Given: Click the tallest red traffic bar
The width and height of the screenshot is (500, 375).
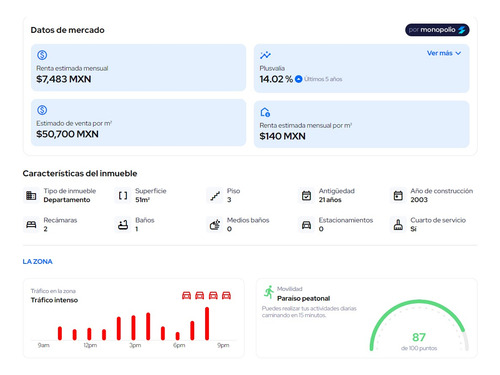Looking at the screenshot, I should click(x=207, y=324).
